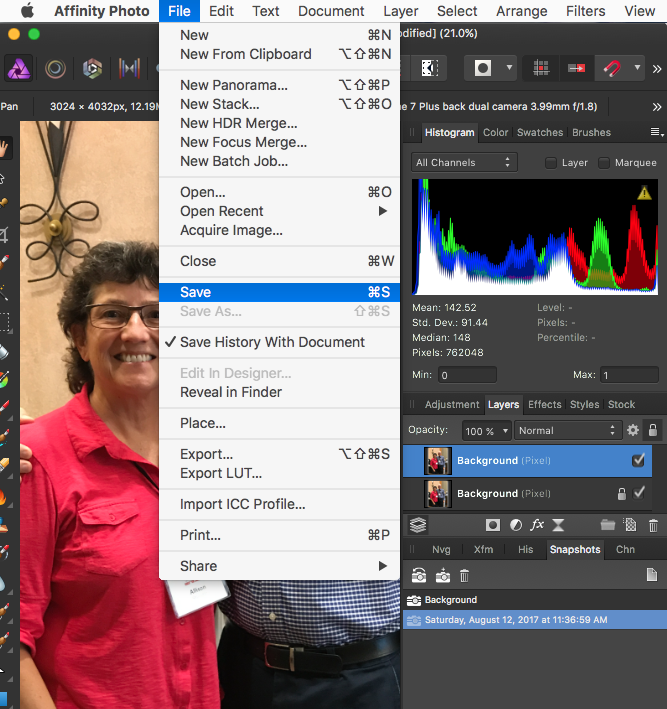
Task: Open the Opacity 100% dropdown
Action: click(x=487, y=431)
